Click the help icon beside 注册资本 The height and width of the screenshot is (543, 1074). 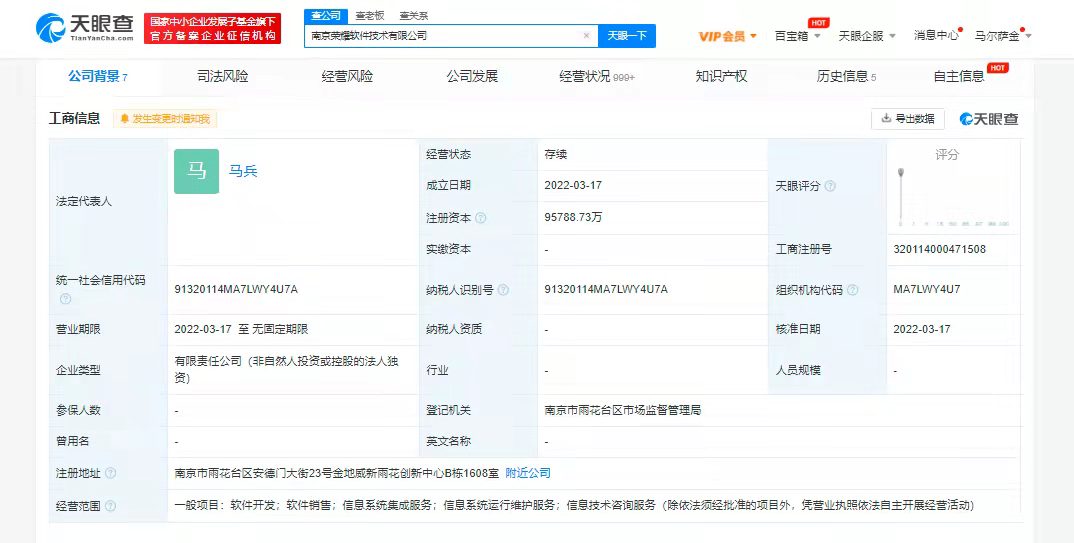click(x=481, y=218)
